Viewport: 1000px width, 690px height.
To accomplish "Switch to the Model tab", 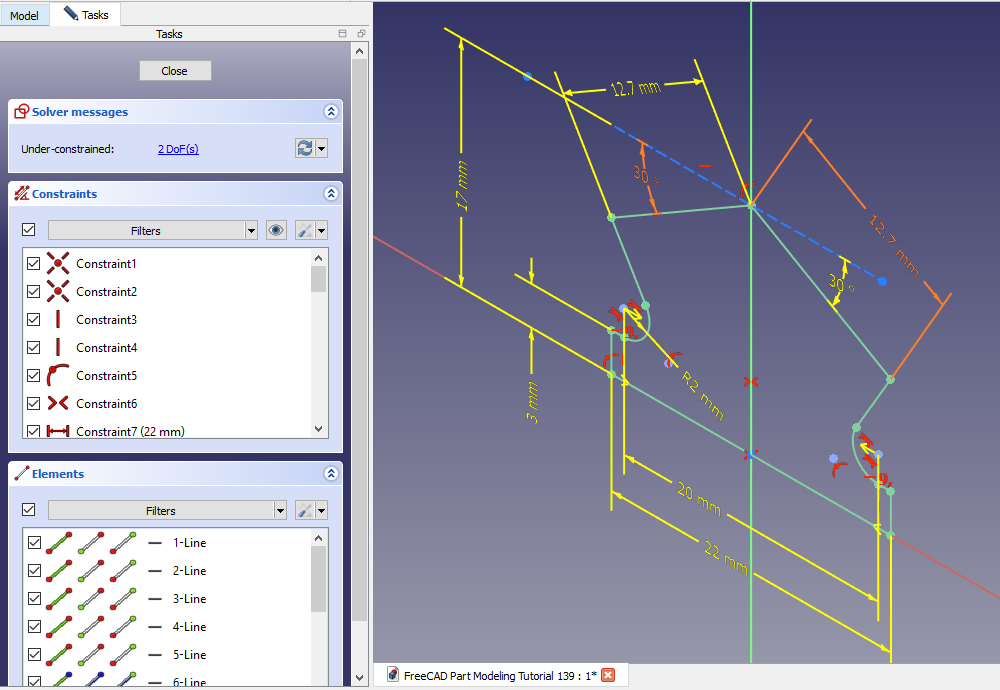I will (x=24, y=15).
